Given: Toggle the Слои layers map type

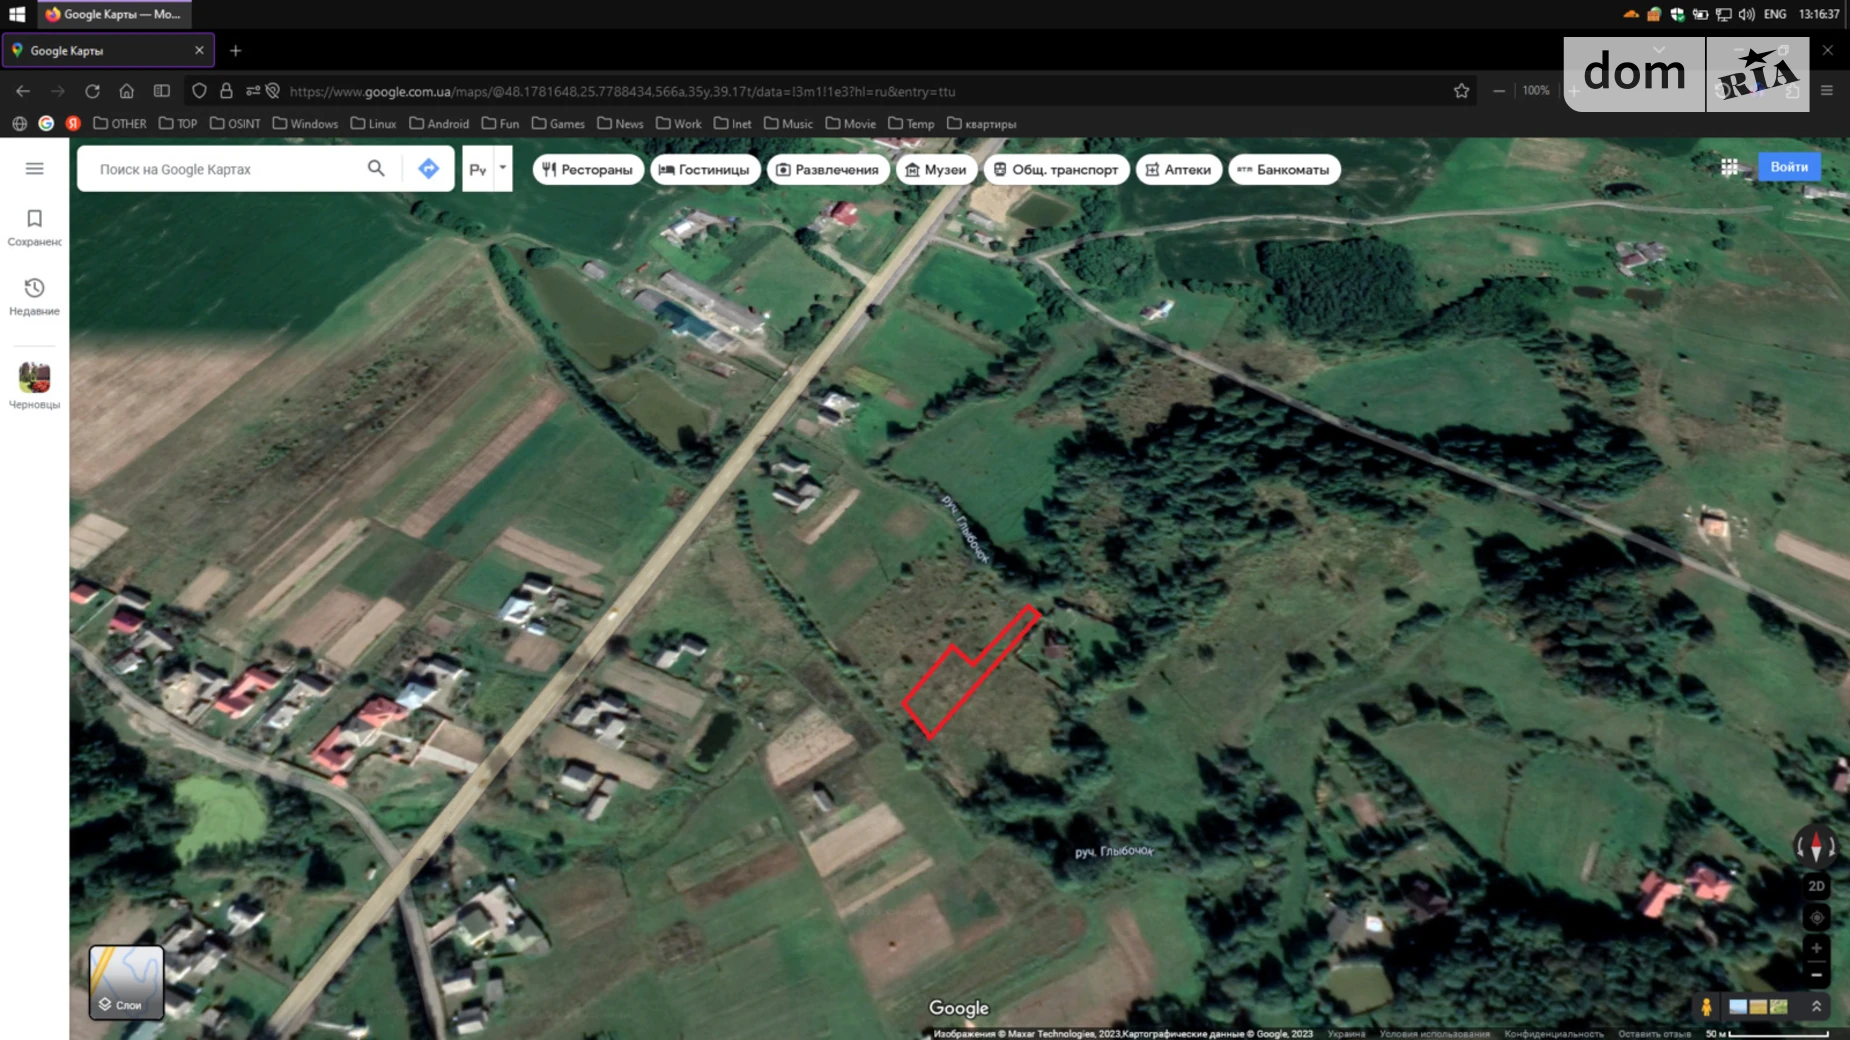Looking at the screenshot, I should (126, 982).
